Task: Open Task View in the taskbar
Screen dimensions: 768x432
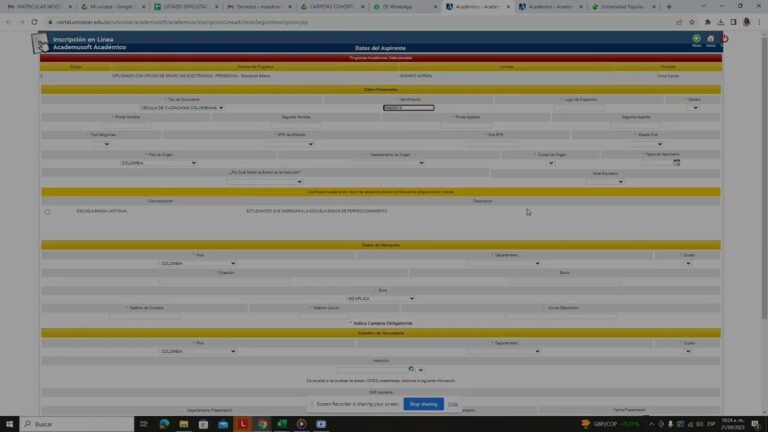Action: click(144, 424)
